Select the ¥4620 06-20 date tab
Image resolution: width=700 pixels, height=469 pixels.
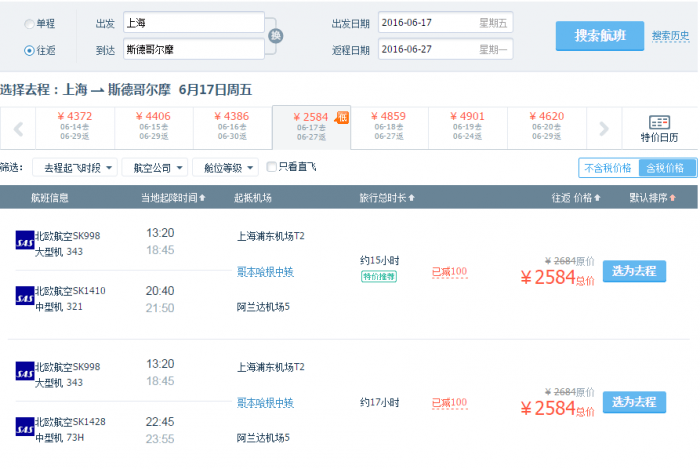tap(547, 126)
